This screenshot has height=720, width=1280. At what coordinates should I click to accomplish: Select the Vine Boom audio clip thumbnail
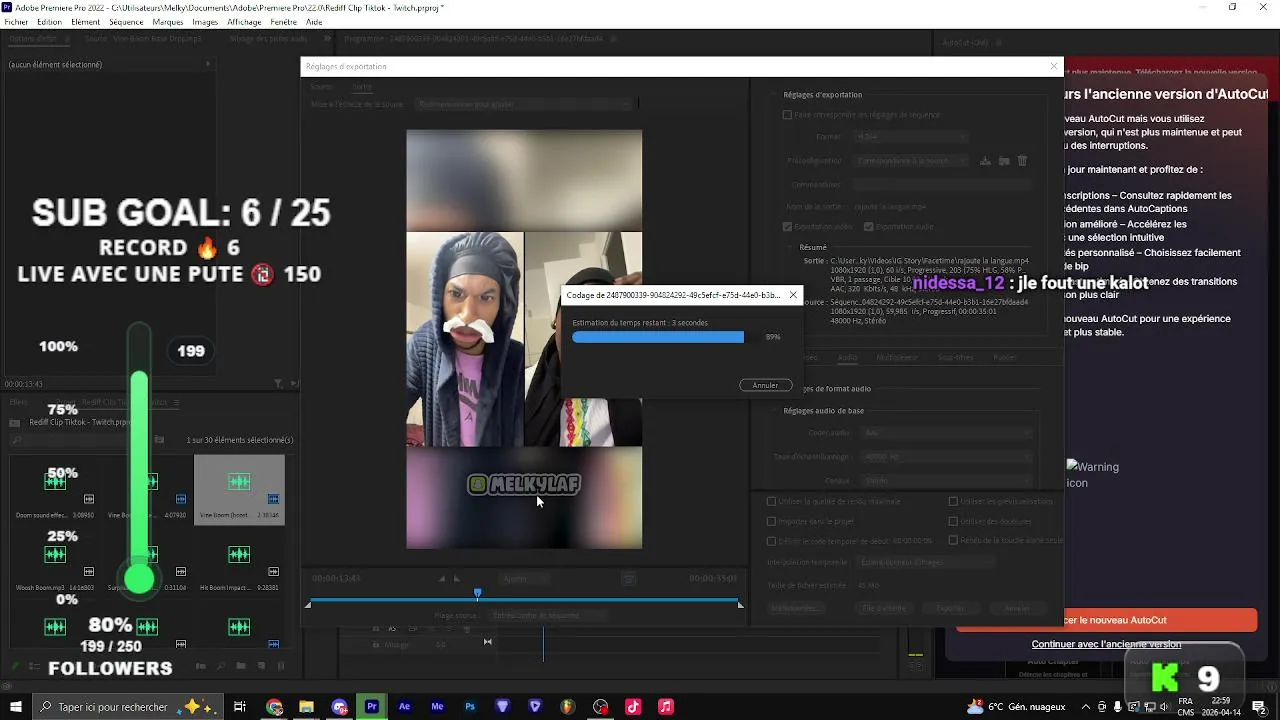click(239, 490)
